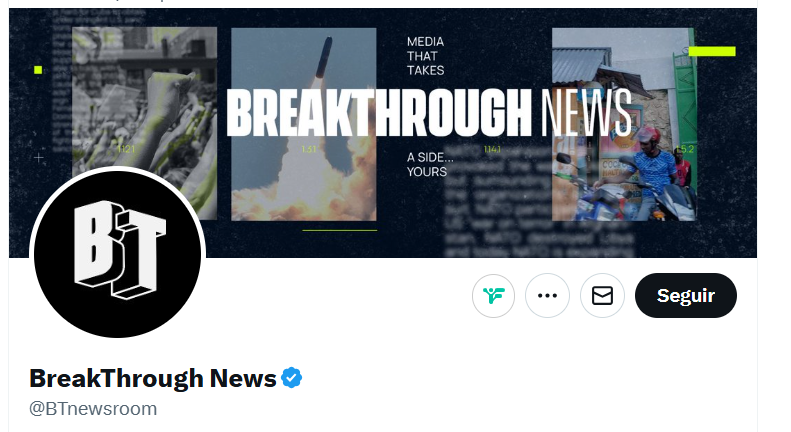791x432 pixels.
Task: Click the Seguir follow button
Action: 686,296
